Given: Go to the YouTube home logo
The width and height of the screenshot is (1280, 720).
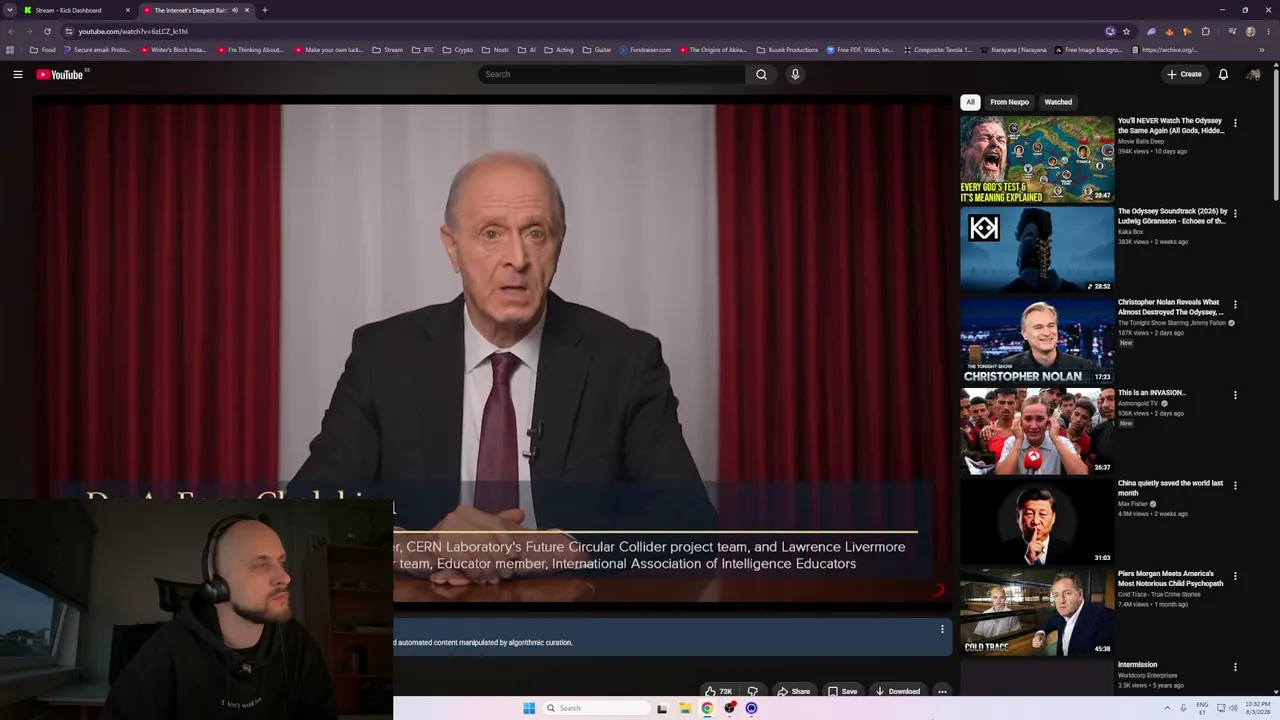Looking at the screenshot, I should [62, 74].
